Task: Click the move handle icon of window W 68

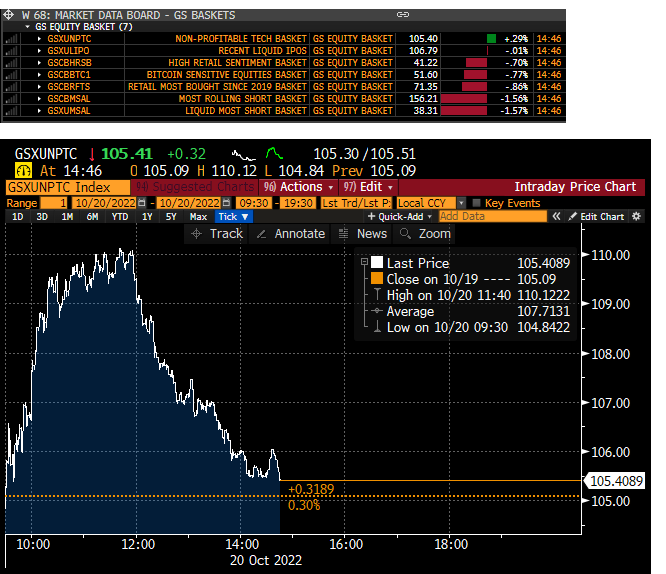Action: tap(8, 15)
